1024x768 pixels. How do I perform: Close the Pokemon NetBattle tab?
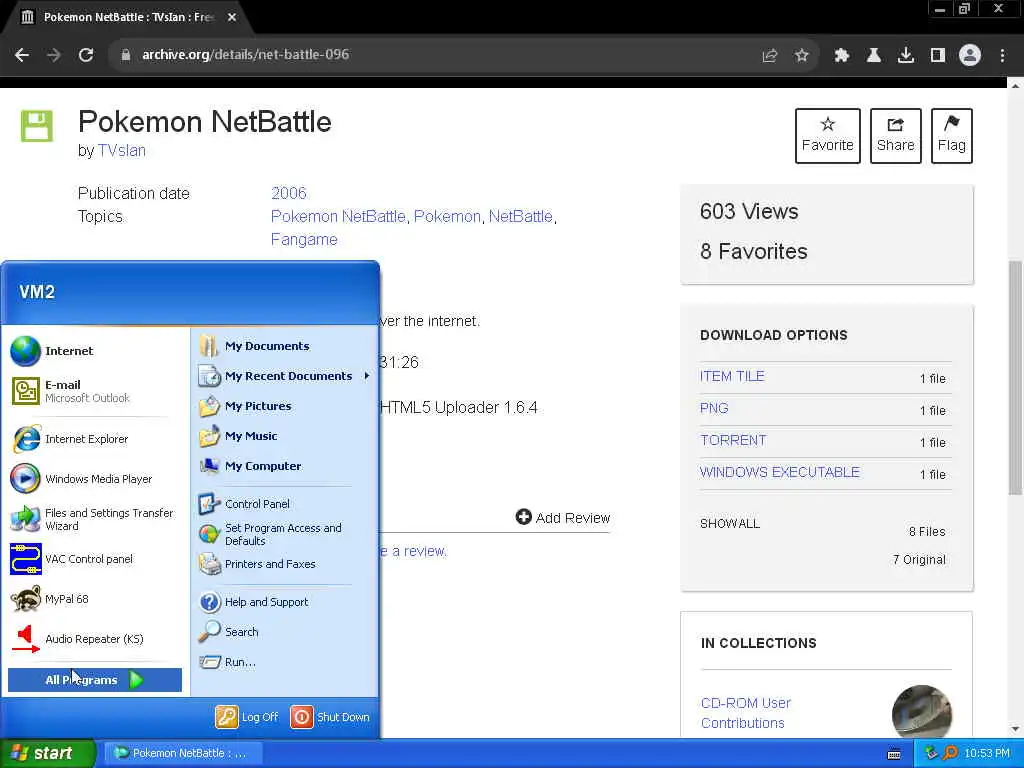[232, 17]
